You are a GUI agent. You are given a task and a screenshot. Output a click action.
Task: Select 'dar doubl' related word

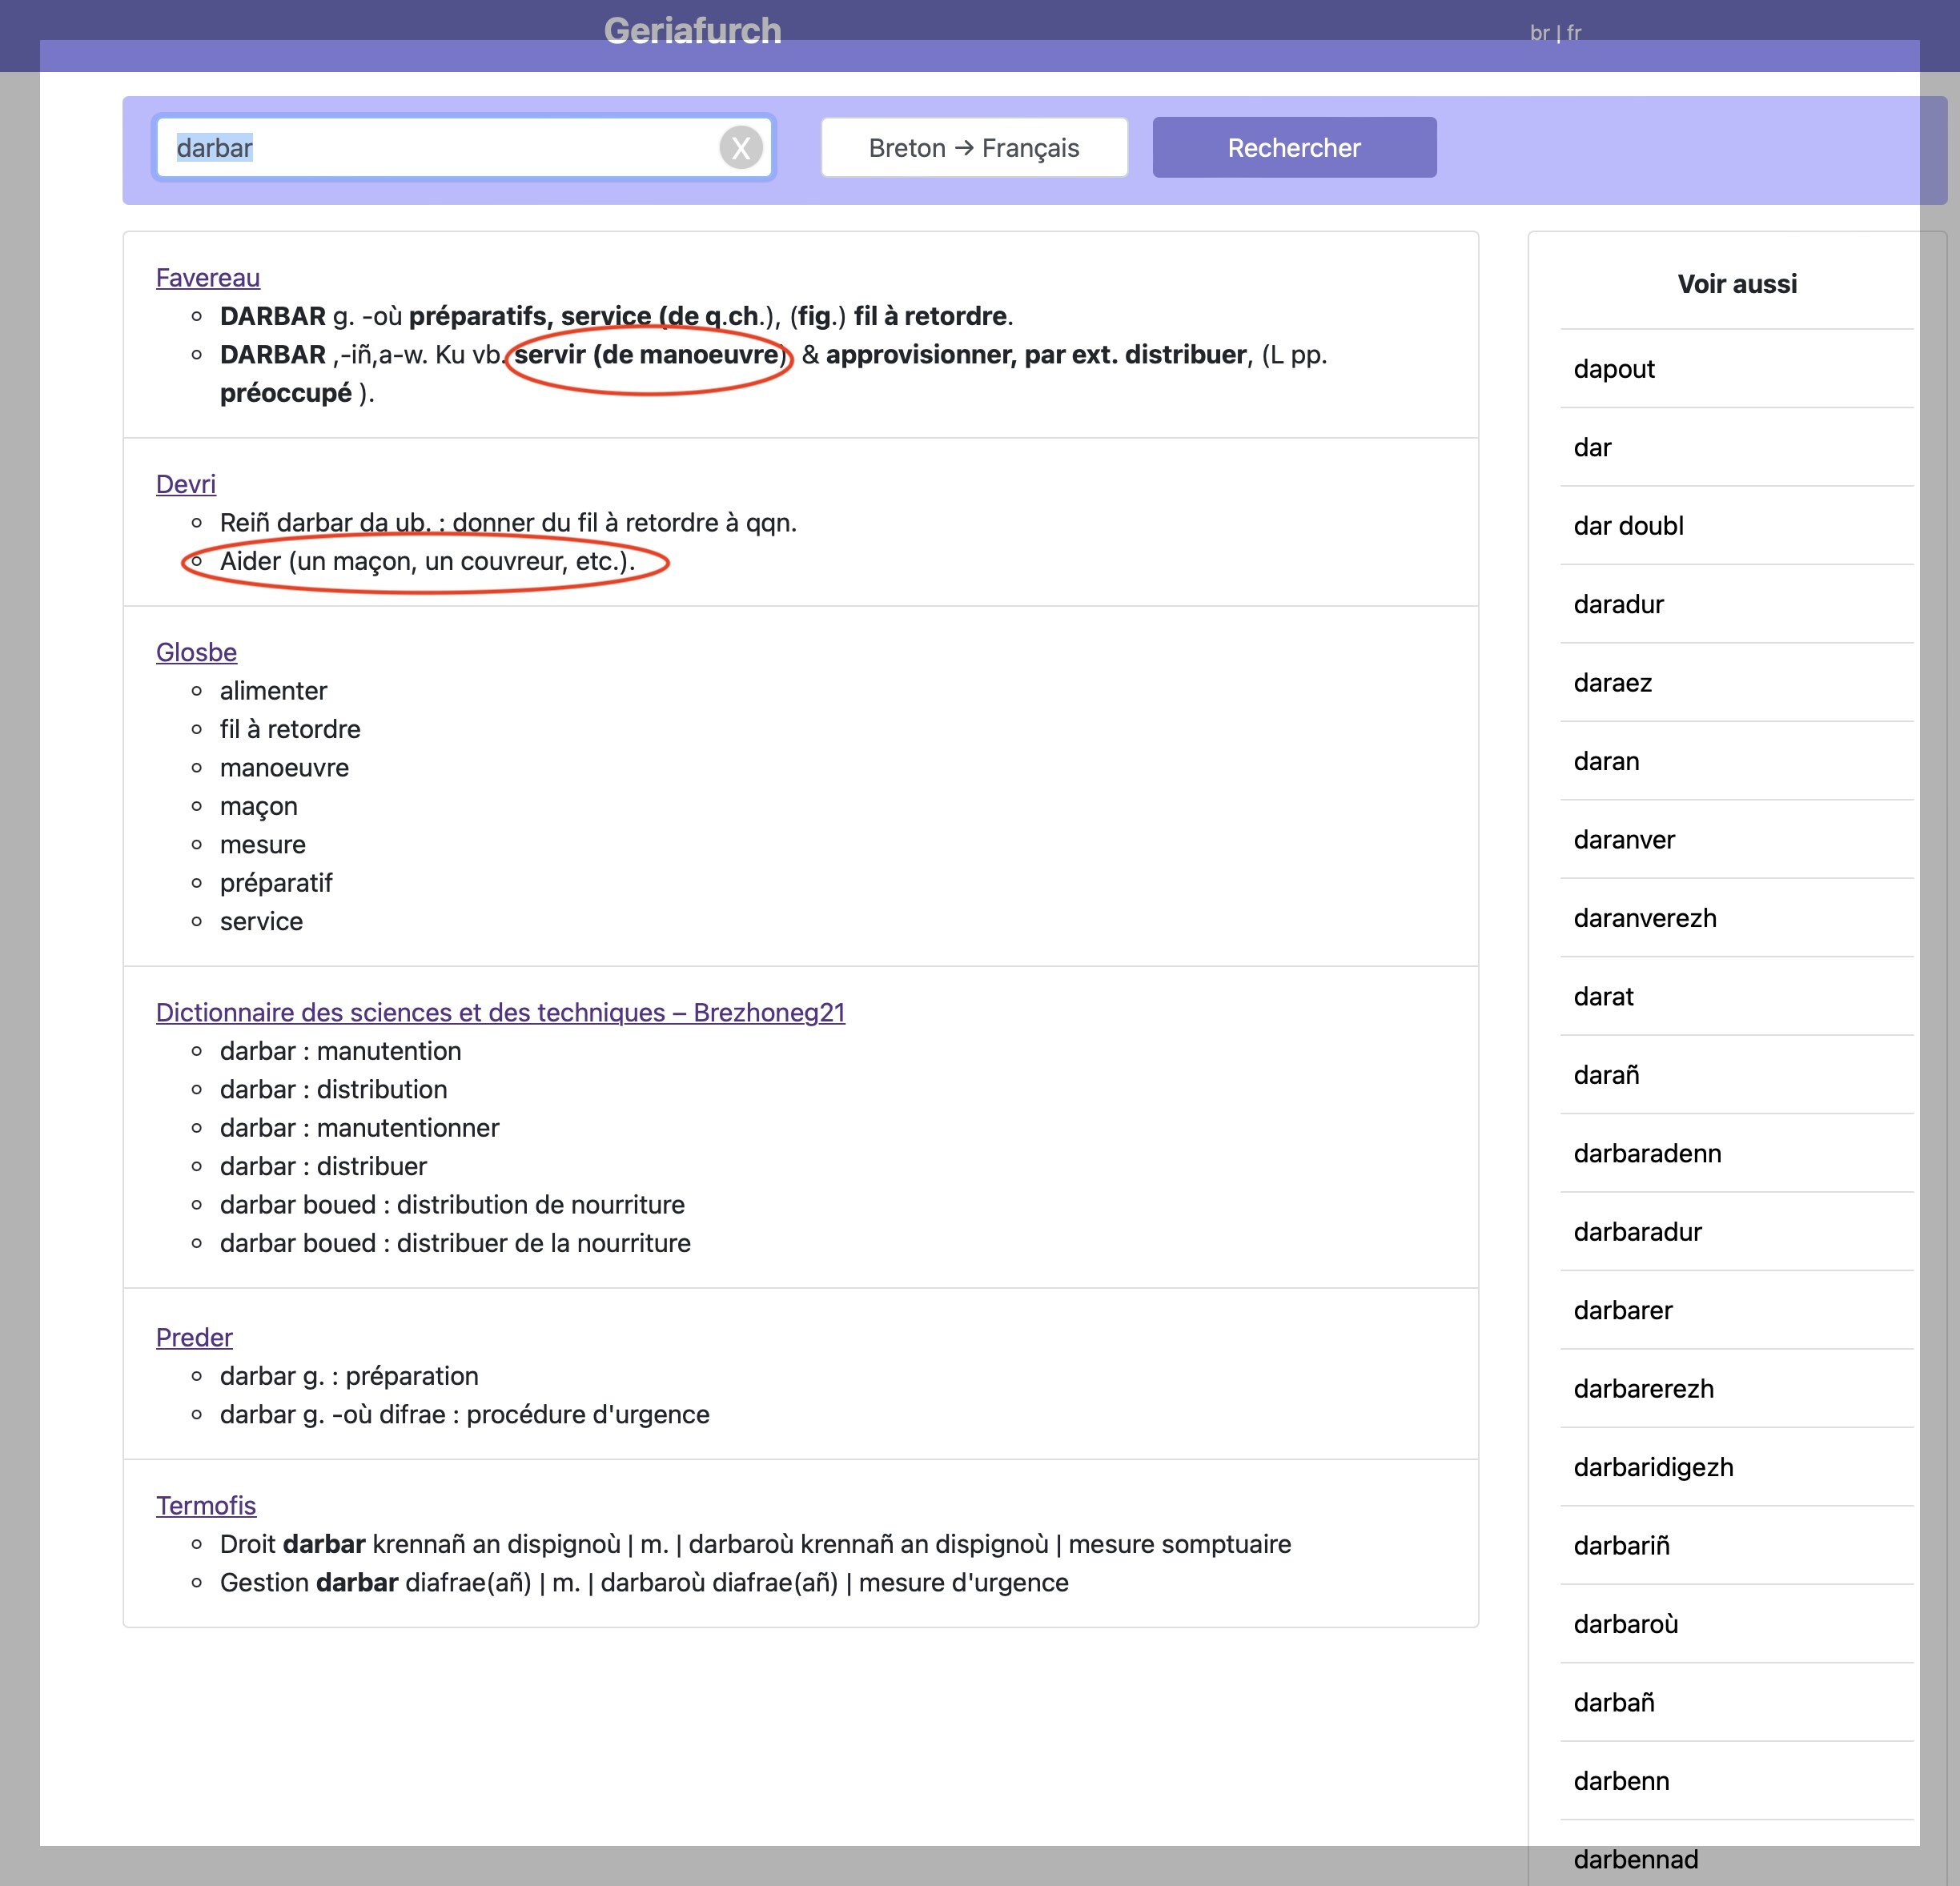(x=1628, y=526)
